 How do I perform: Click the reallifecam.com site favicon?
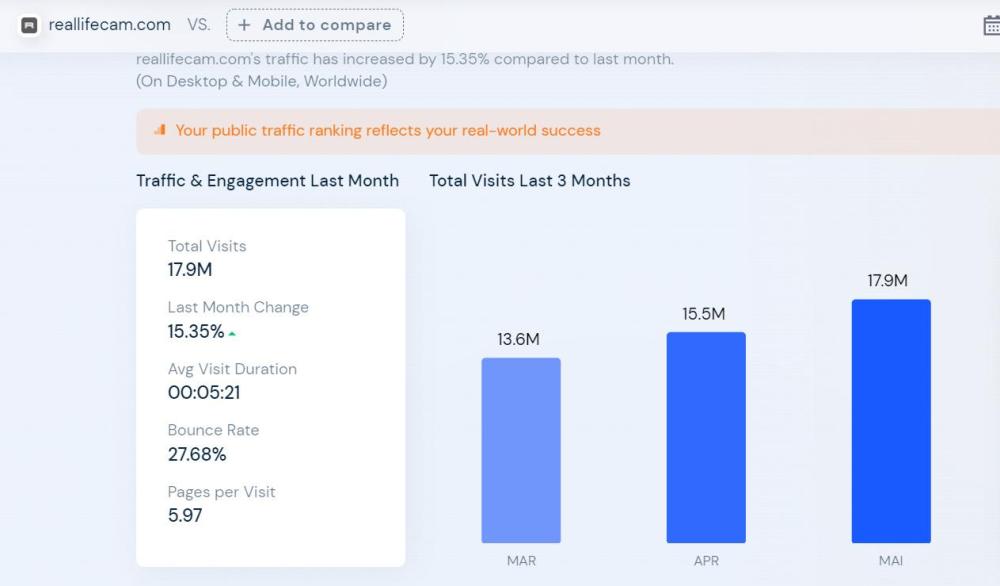coord(30,25)
